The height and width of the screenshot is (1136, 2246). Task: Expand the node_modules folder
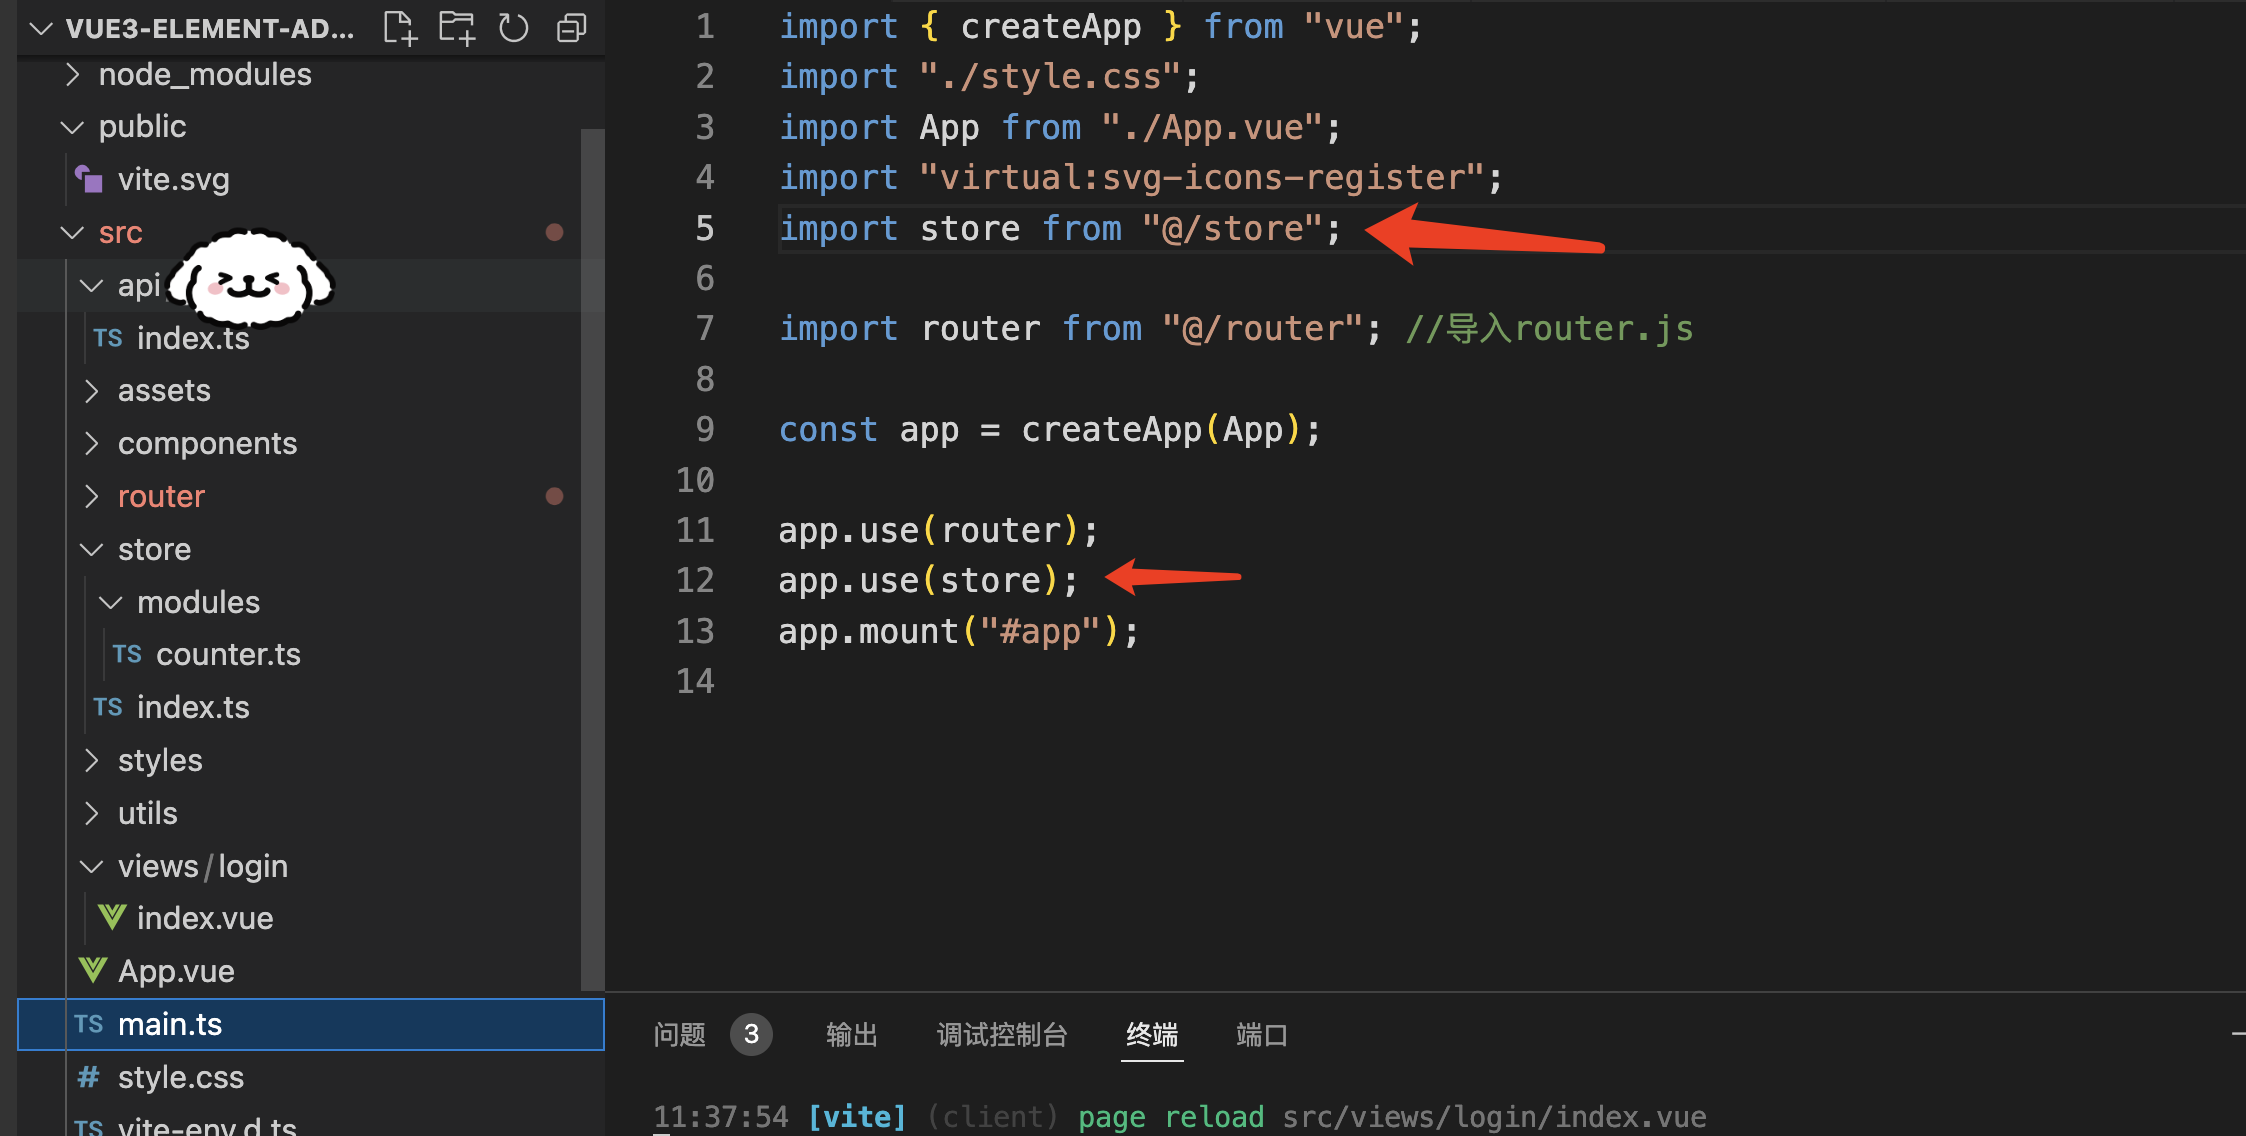(x=204, y=75)
